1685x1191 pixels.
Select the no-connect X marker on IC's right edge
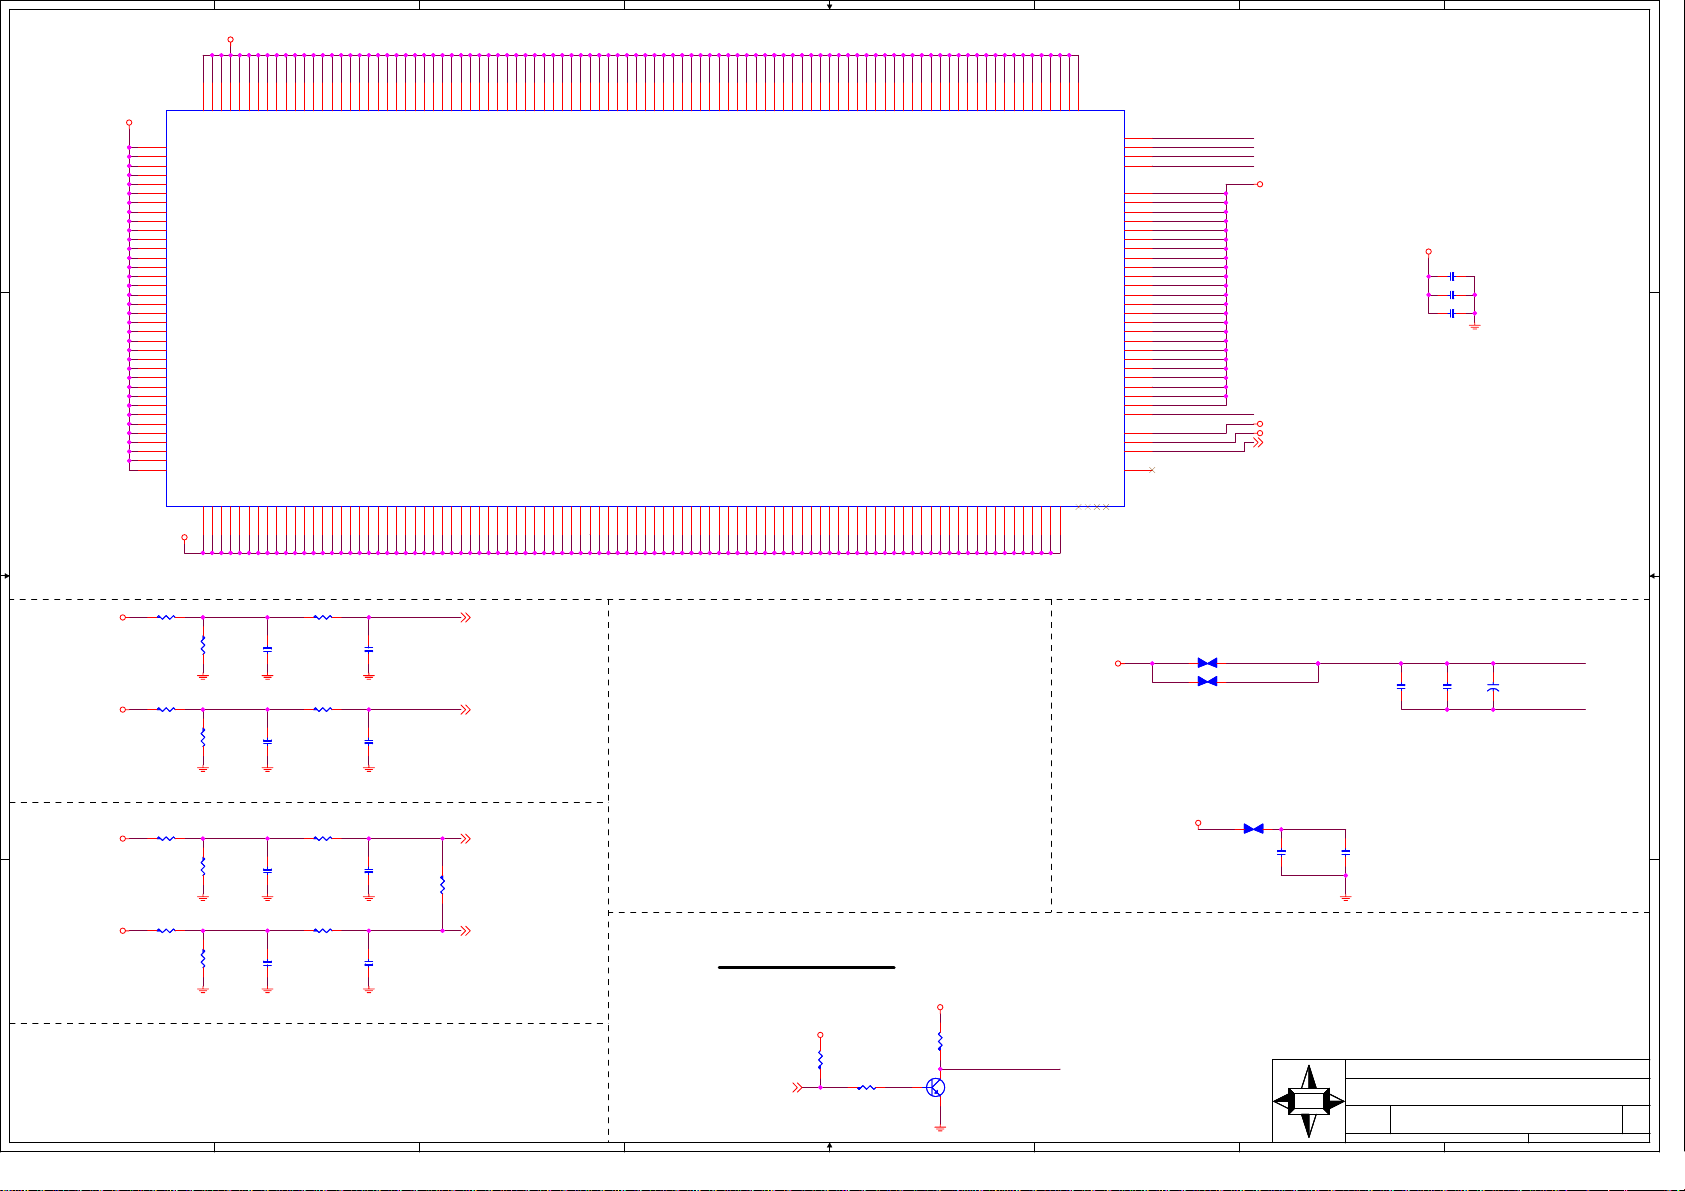pos(1151,470)
